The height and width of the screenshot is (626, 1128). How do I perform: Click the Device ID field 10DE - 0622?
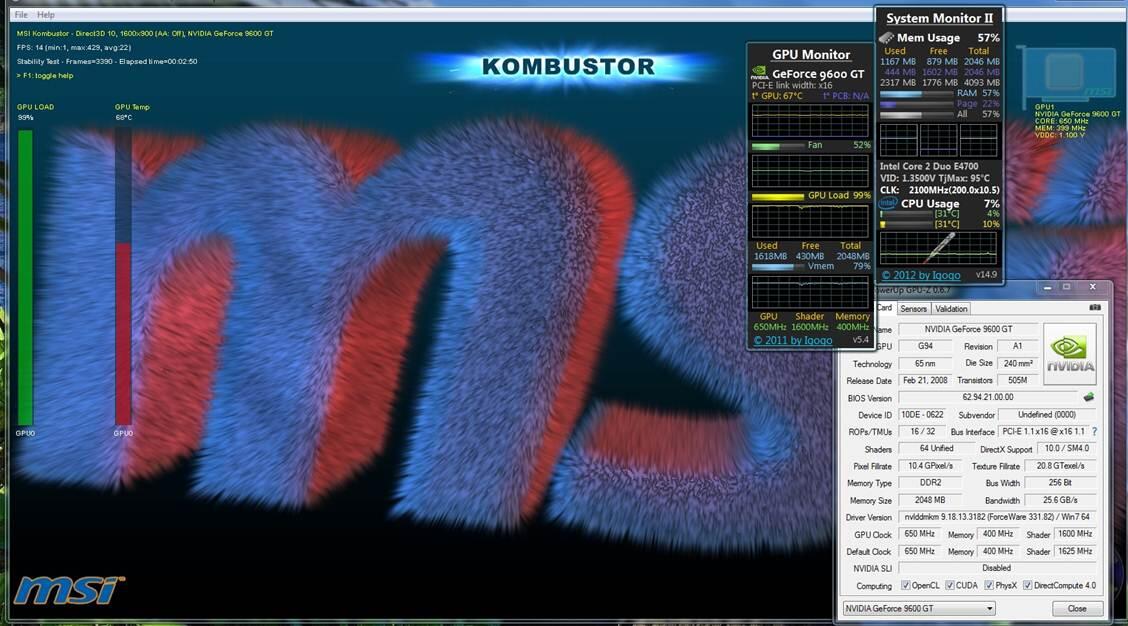(922, 414)
